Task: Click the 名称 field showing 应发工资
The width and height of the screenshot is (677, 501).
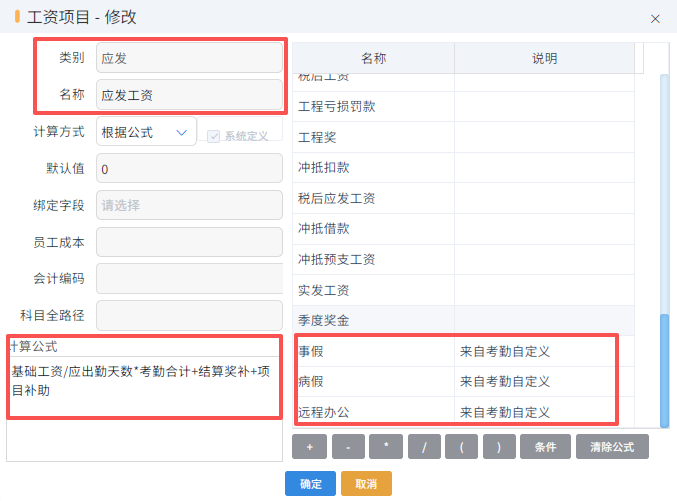Action: pyautogui.click(x=189, y=95)
